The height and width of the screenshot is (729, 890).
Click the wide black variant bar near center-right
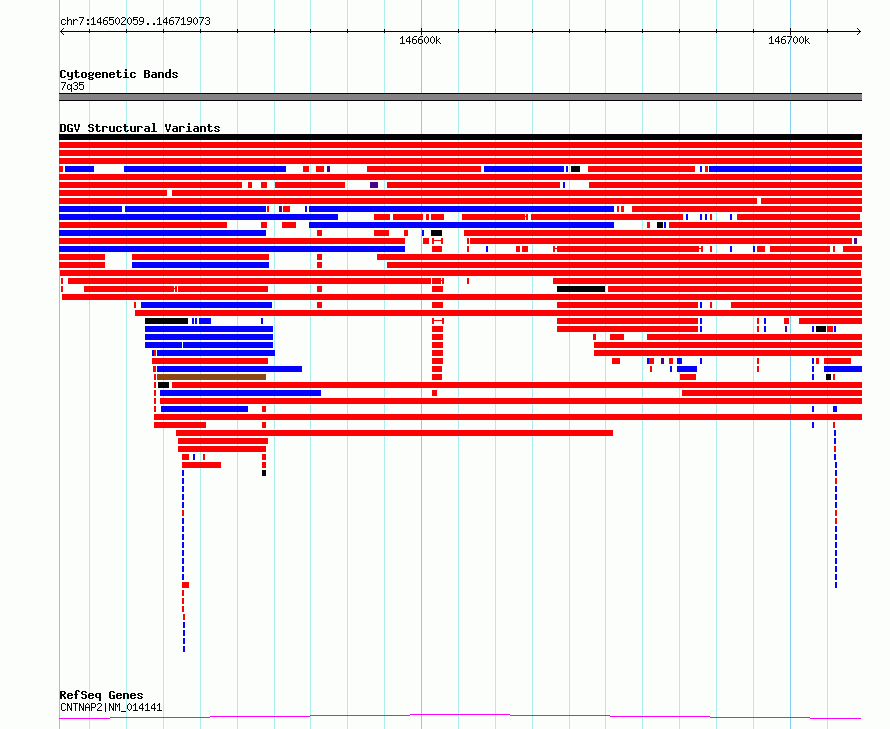point(581,289)
